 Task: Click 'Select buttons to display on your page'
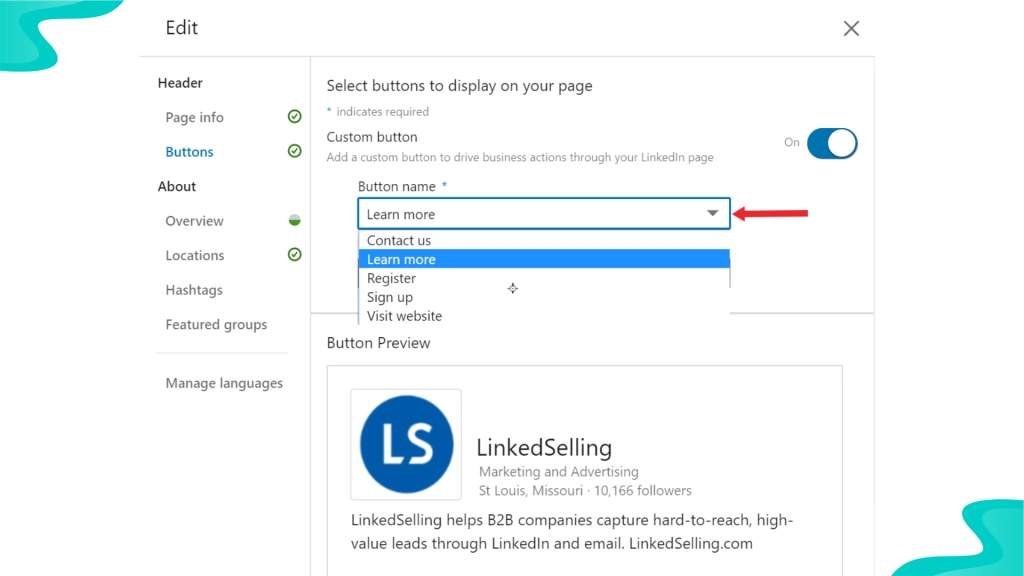[x=460, y=86]
